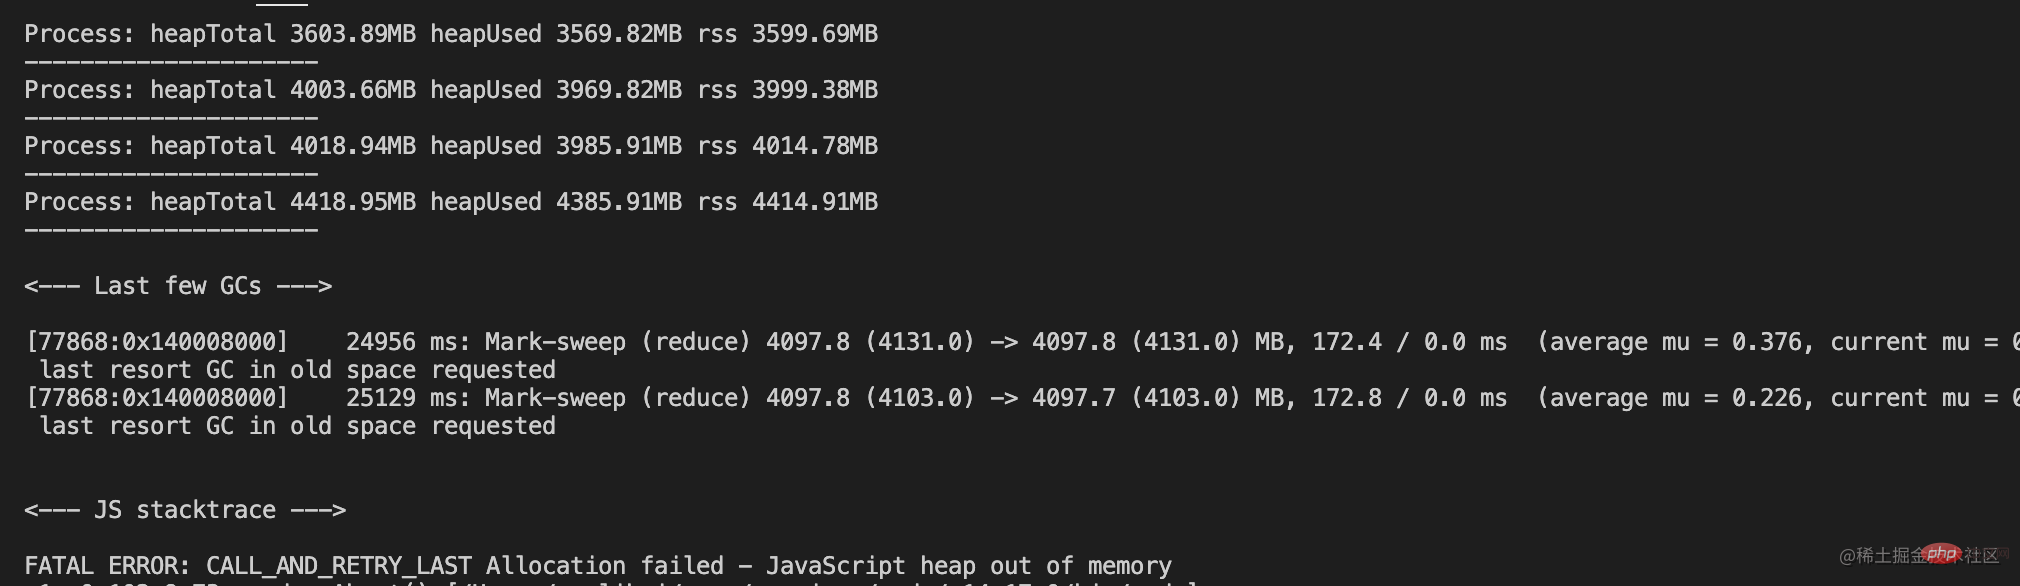Click second 'last resort GC' message
The height and width of the screenshot is (586, 2020).
pos(297,426)
